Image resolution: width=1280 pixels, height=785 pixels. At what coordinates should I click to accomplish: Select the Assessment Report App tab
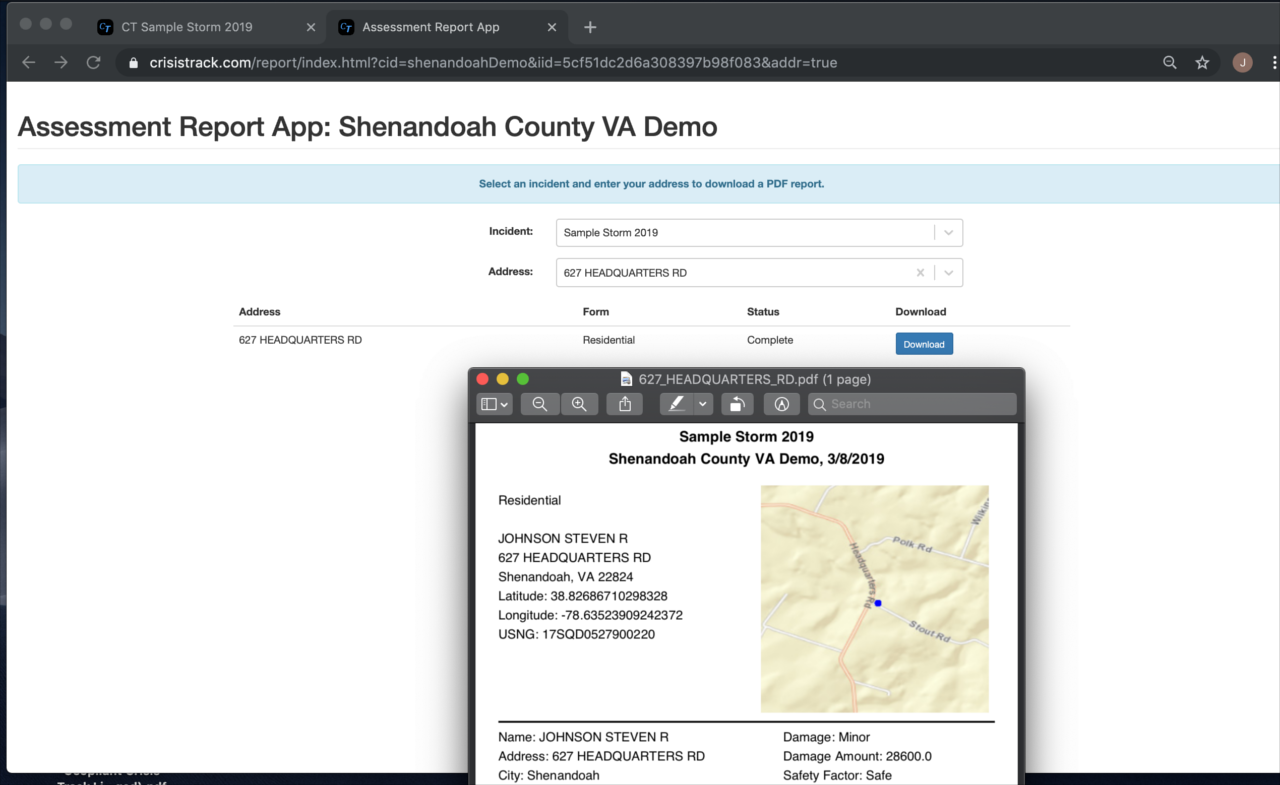coord(430,27)
